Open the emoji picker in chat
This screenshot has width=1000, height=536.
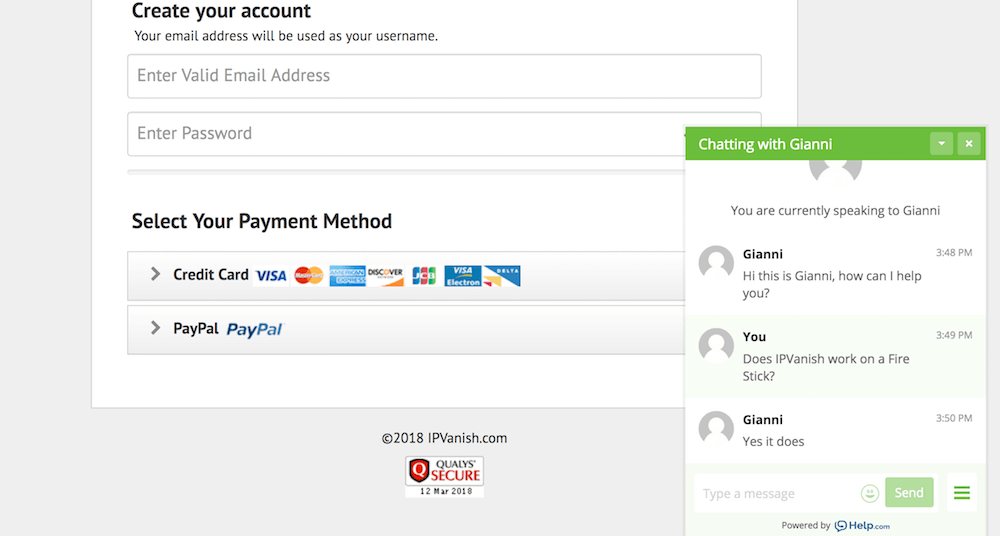[x=870, y=493]
